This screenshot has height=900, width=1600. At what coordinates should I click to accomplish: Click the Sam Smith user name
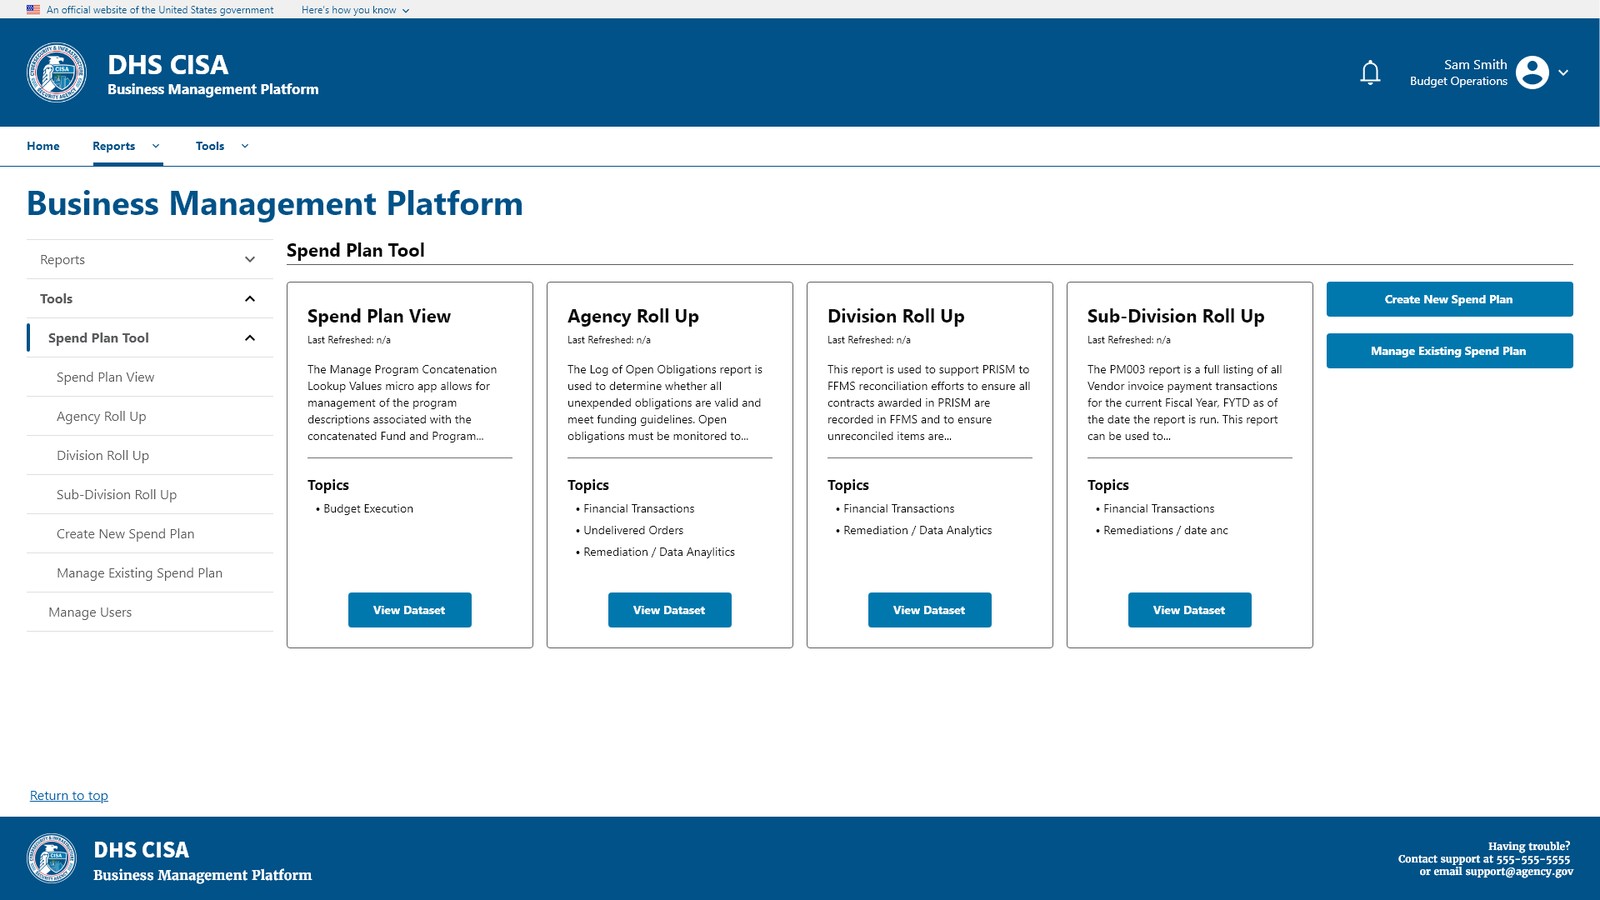click(1475, 65)
